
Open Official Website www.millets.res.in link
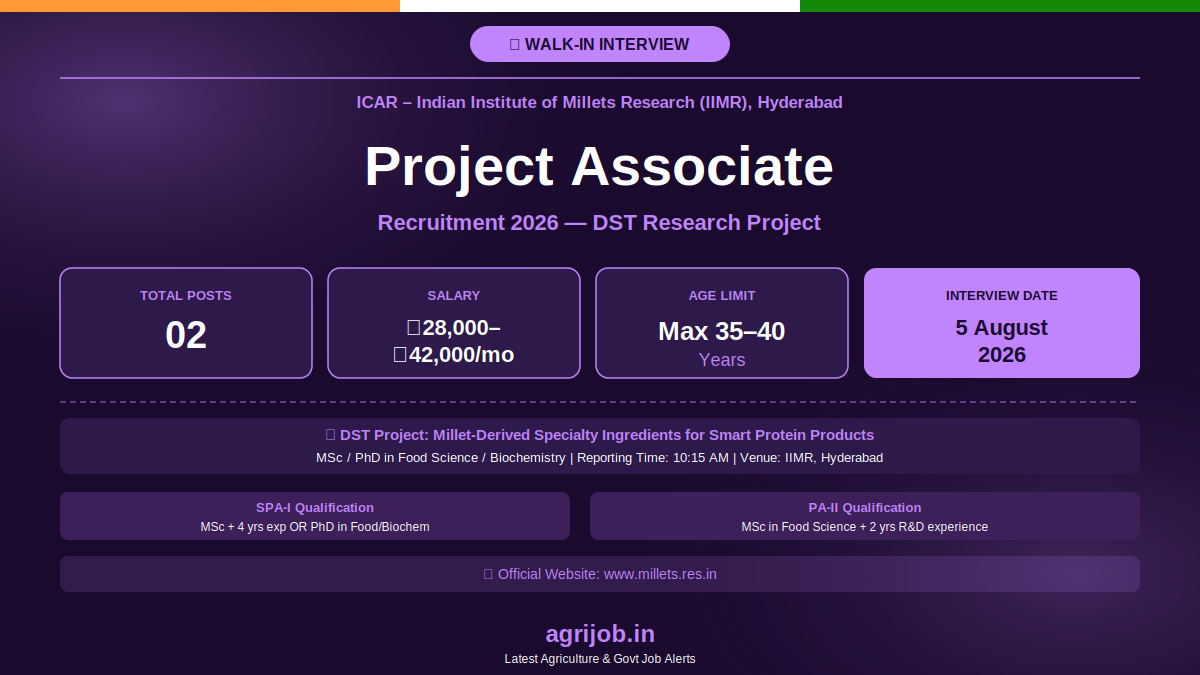[x=600, y=574]
